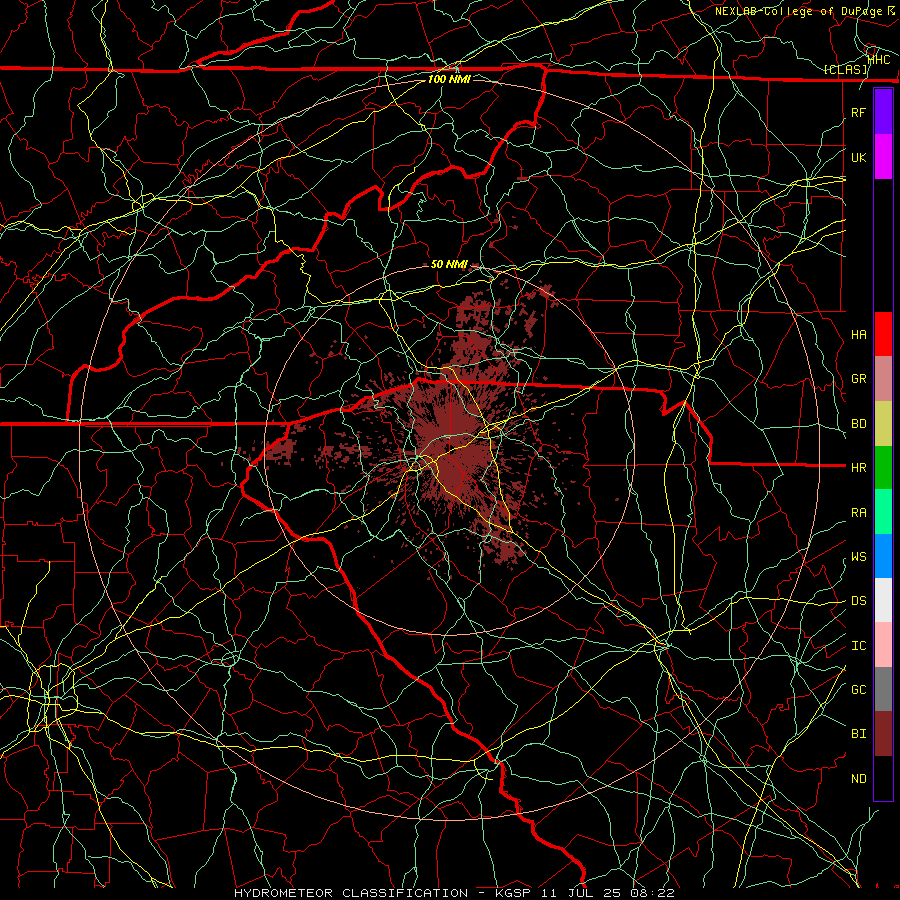The image size is (900, 900).
Task: Click the BI legend label
Action: [859, 734]
